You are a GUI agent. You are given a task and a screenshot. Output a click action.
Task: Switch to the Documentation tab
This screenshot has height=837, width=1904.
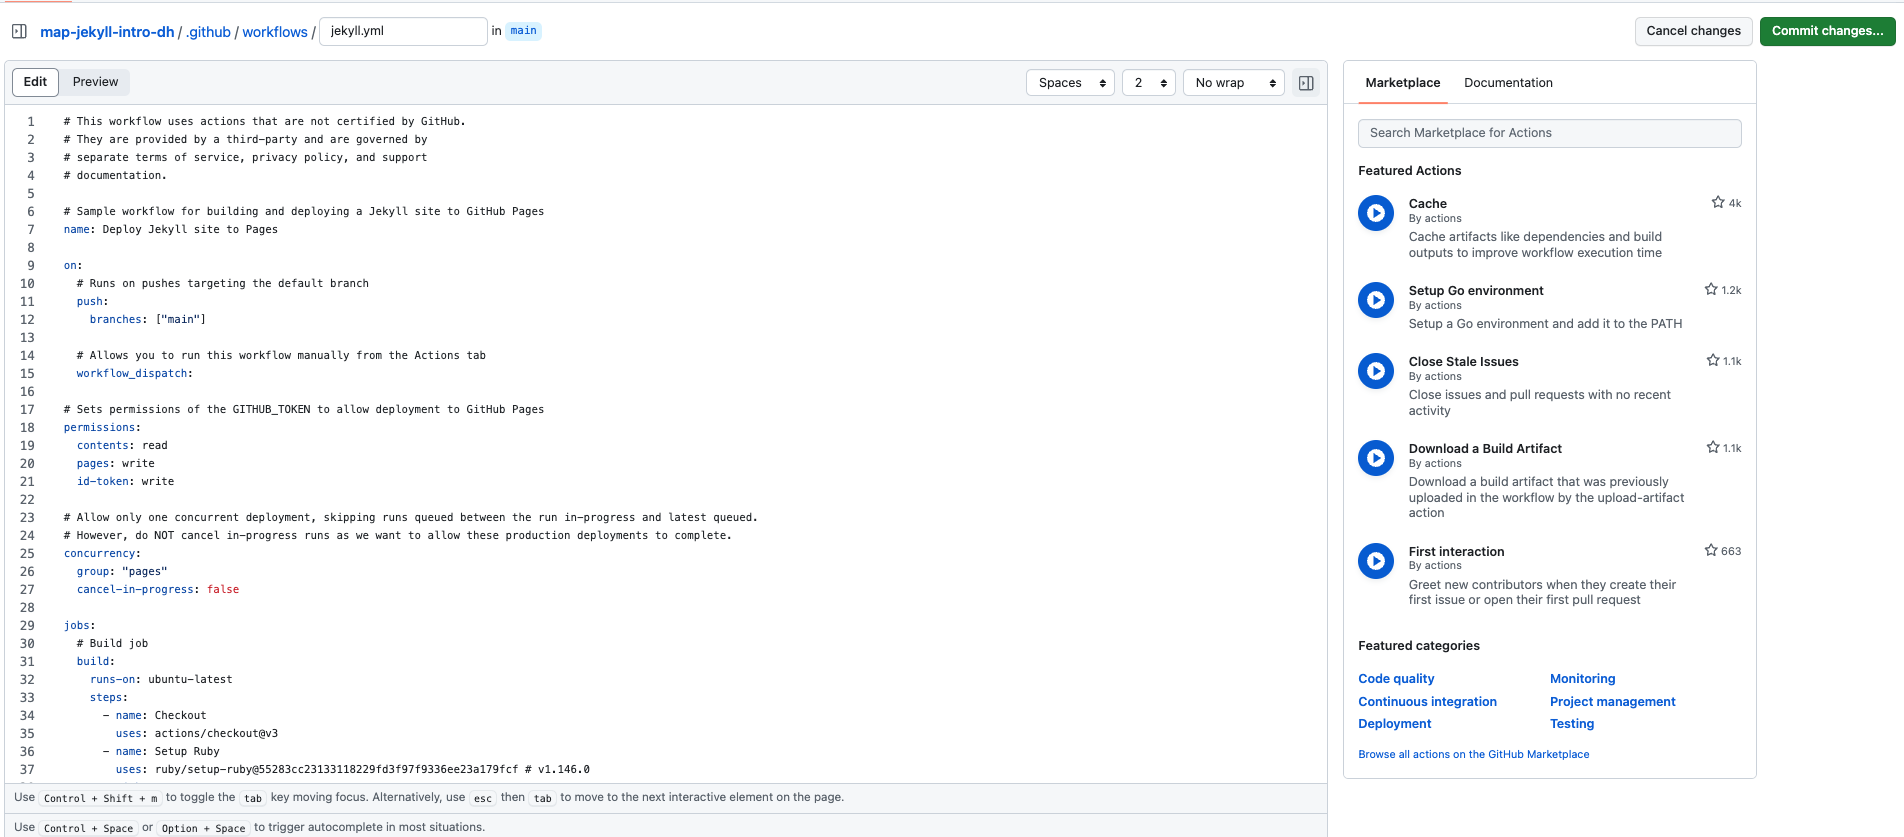(1508, 83)
